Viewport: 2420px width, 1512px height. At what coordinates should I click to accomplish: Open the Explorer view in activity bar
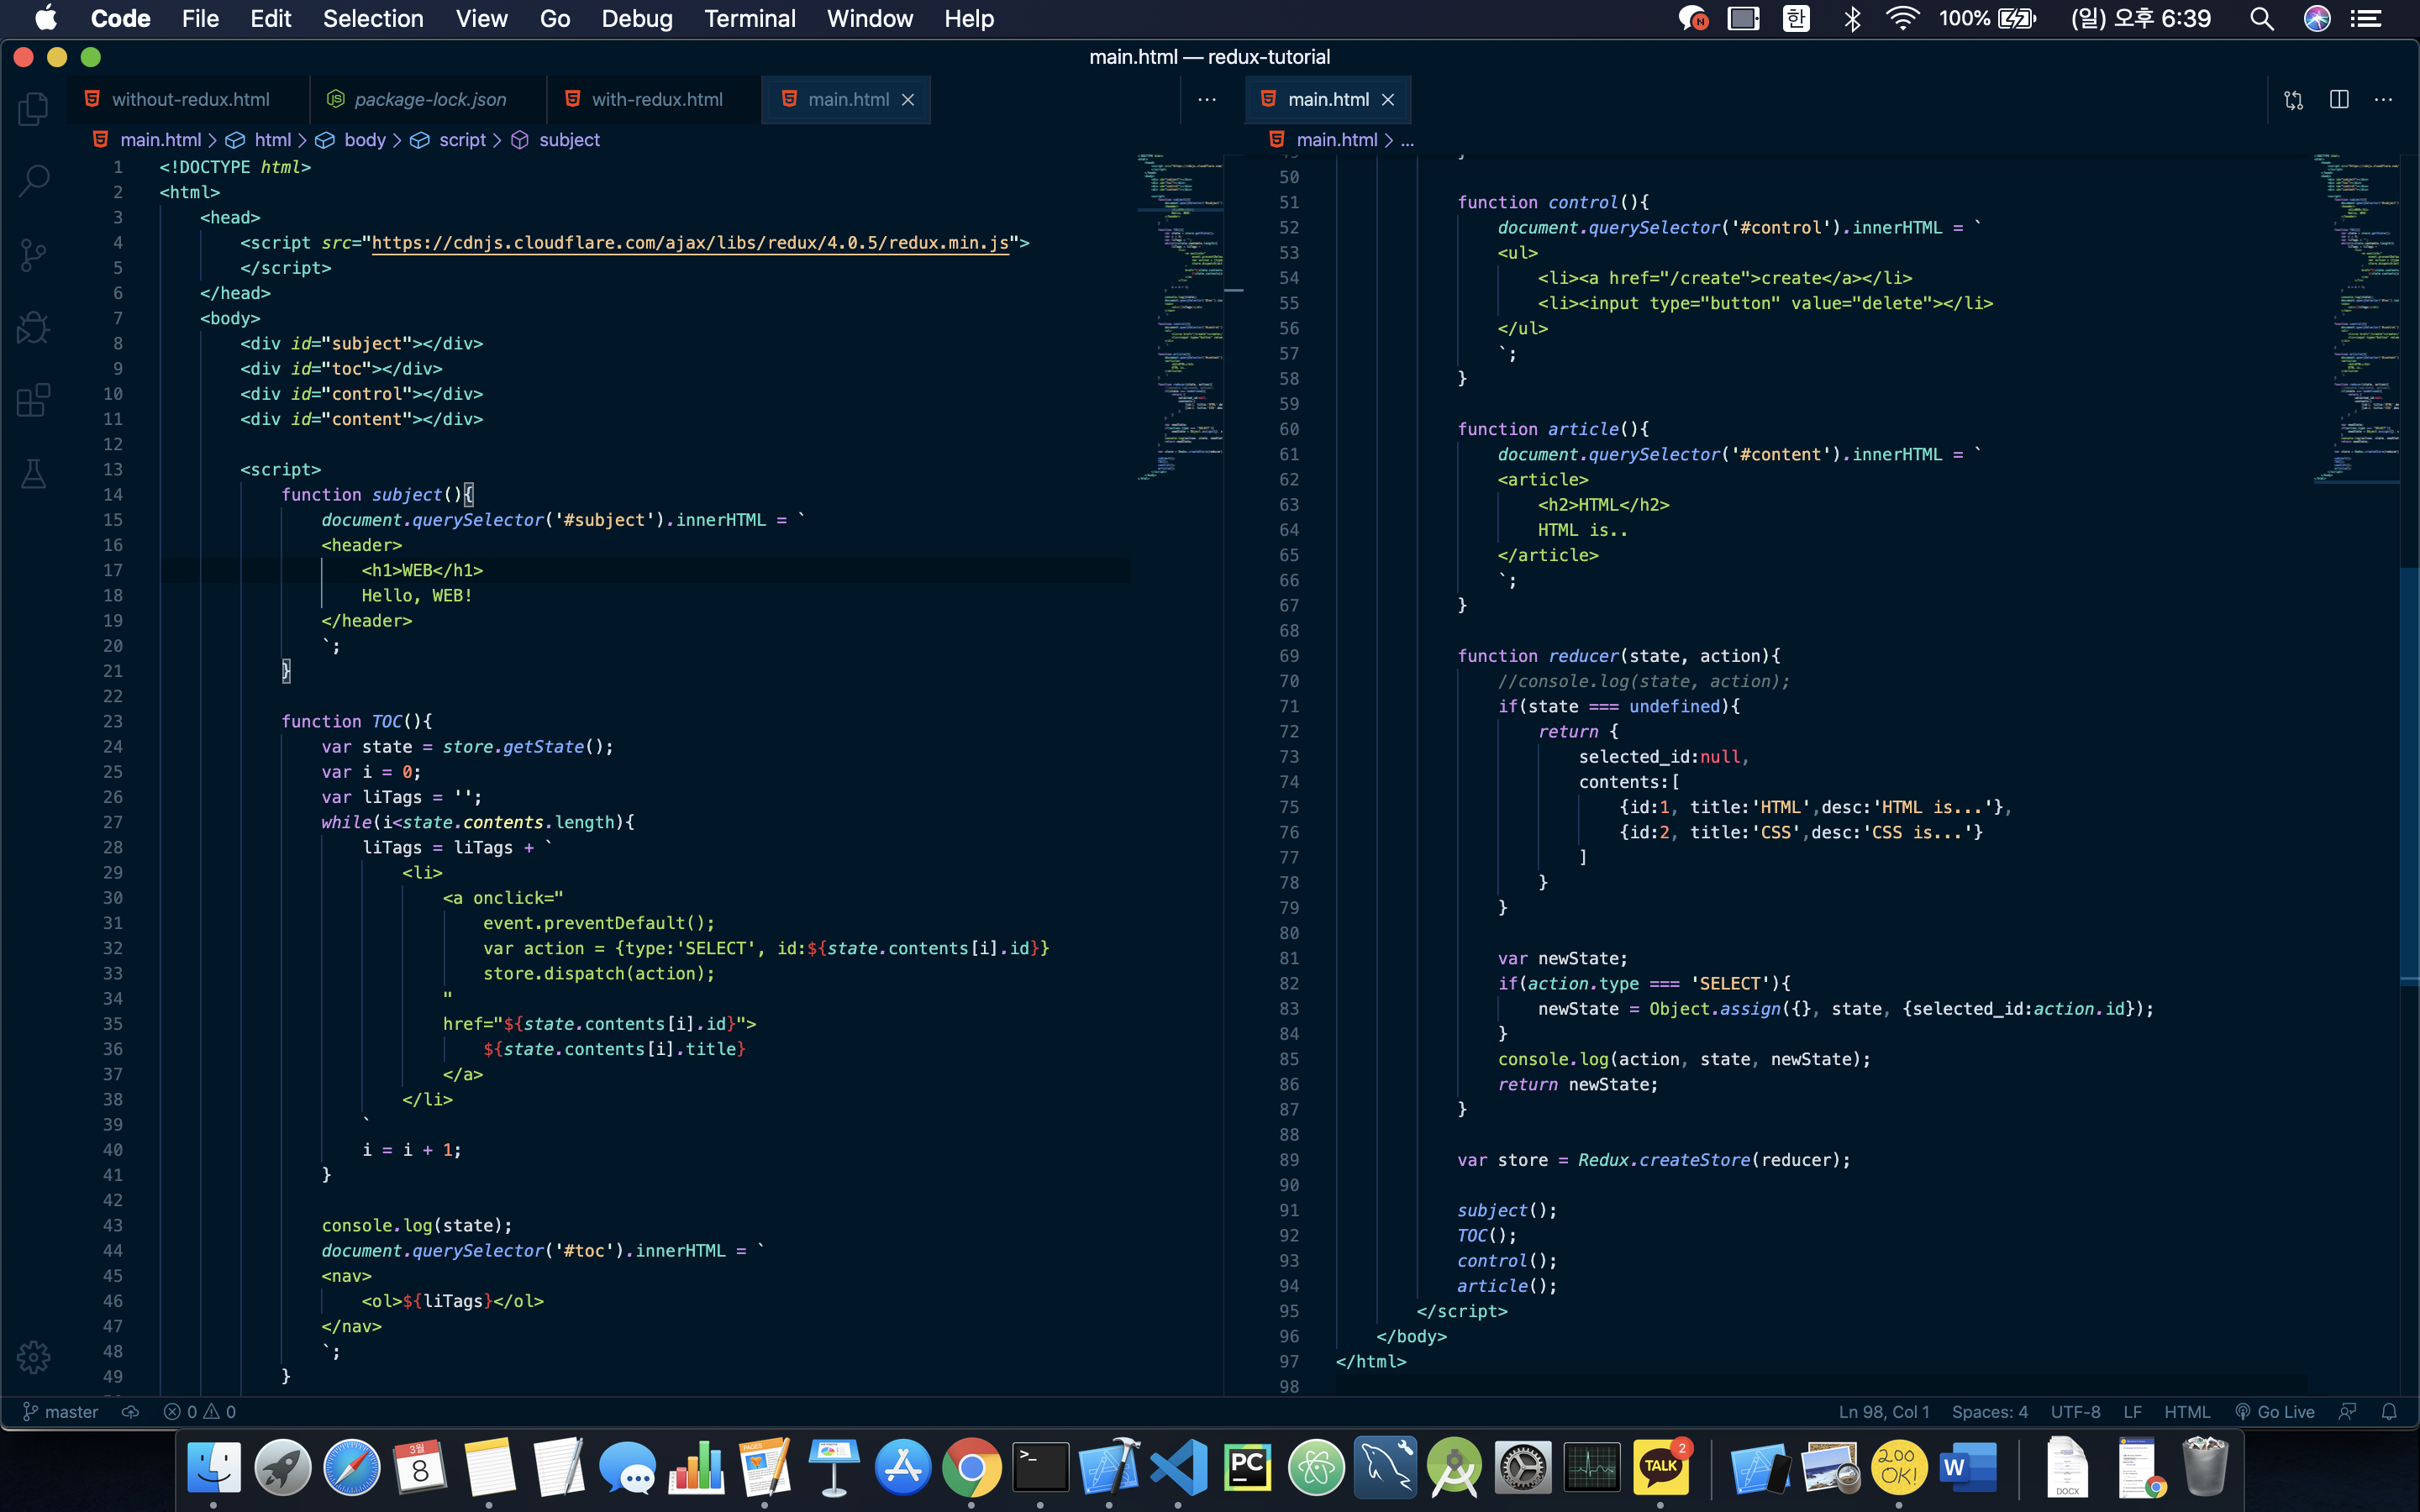(x=33, y=108)
